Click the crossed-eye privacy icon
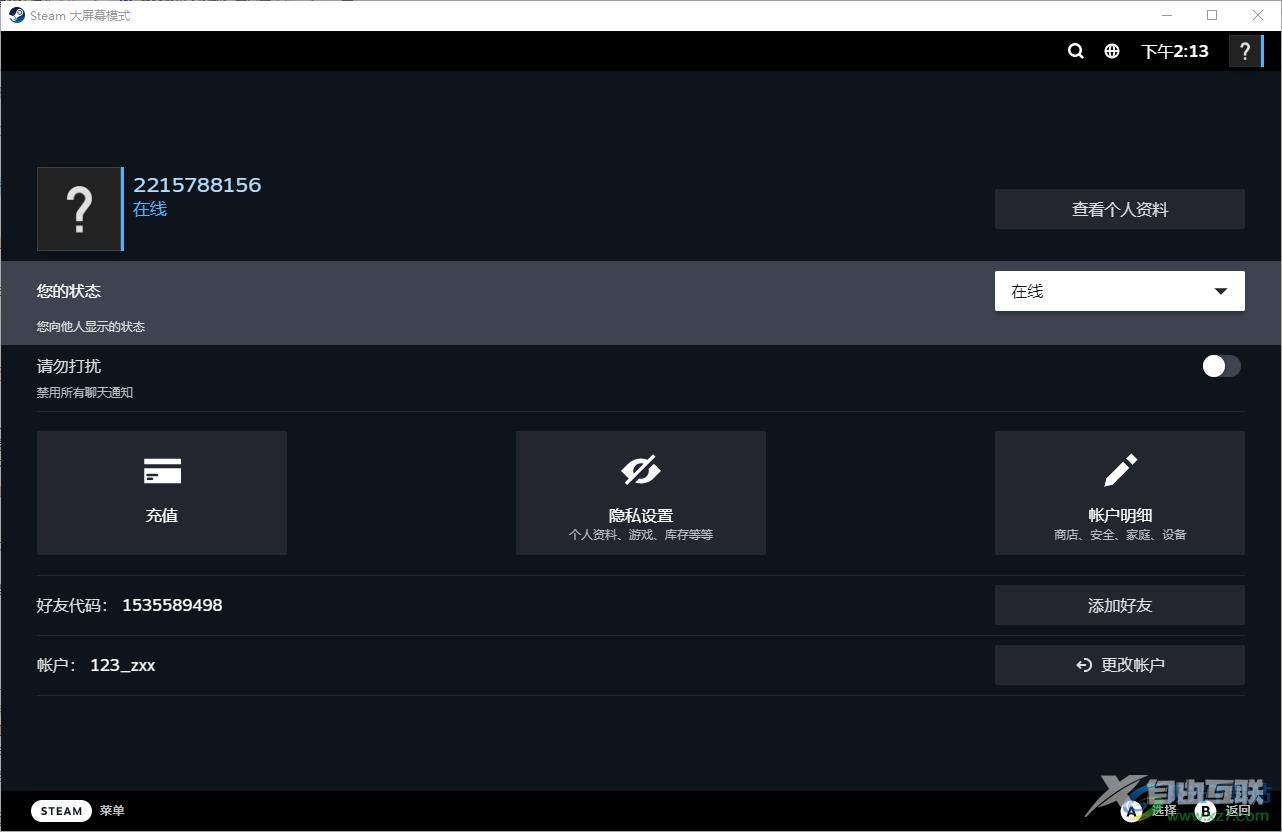Viewport: 1282px width, 832px height. click(x=641, y=470)
